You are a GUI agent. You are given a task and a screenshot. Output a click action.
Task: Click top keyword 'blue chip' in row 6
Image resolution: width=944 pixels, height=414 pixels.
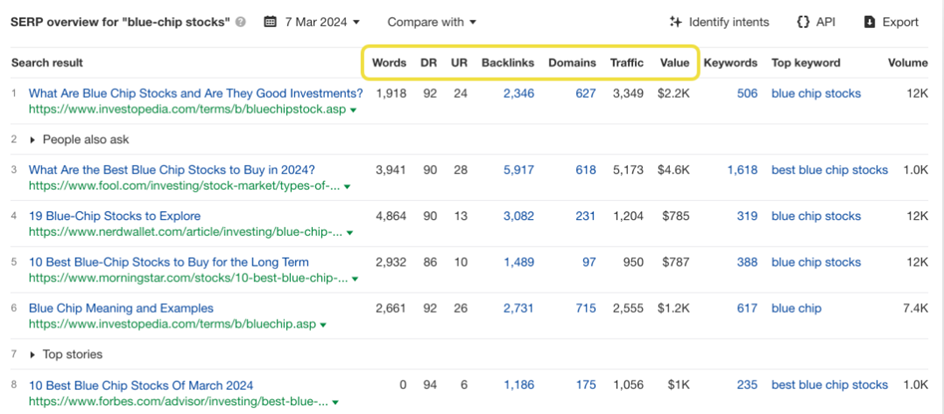coord(796,308)
